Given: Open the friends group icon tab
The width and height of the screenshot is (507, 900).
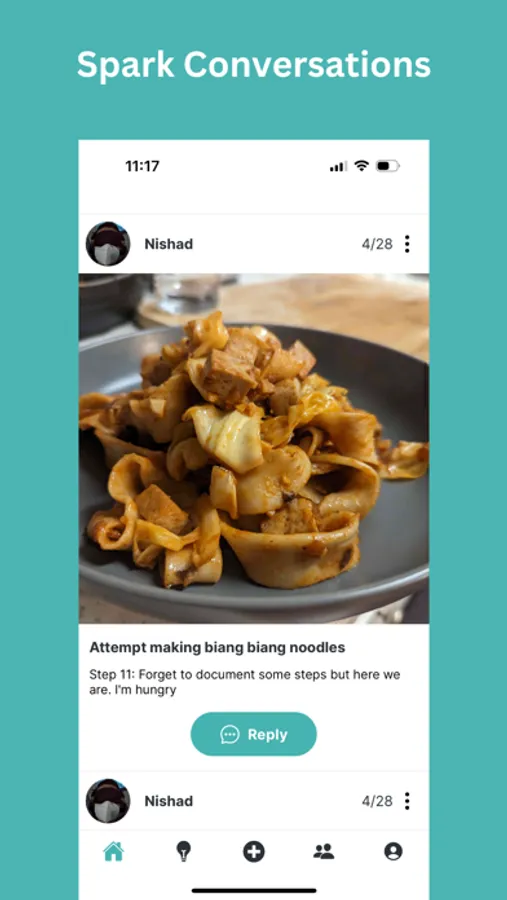Looking at the screenshot, I should click(323, 851).
